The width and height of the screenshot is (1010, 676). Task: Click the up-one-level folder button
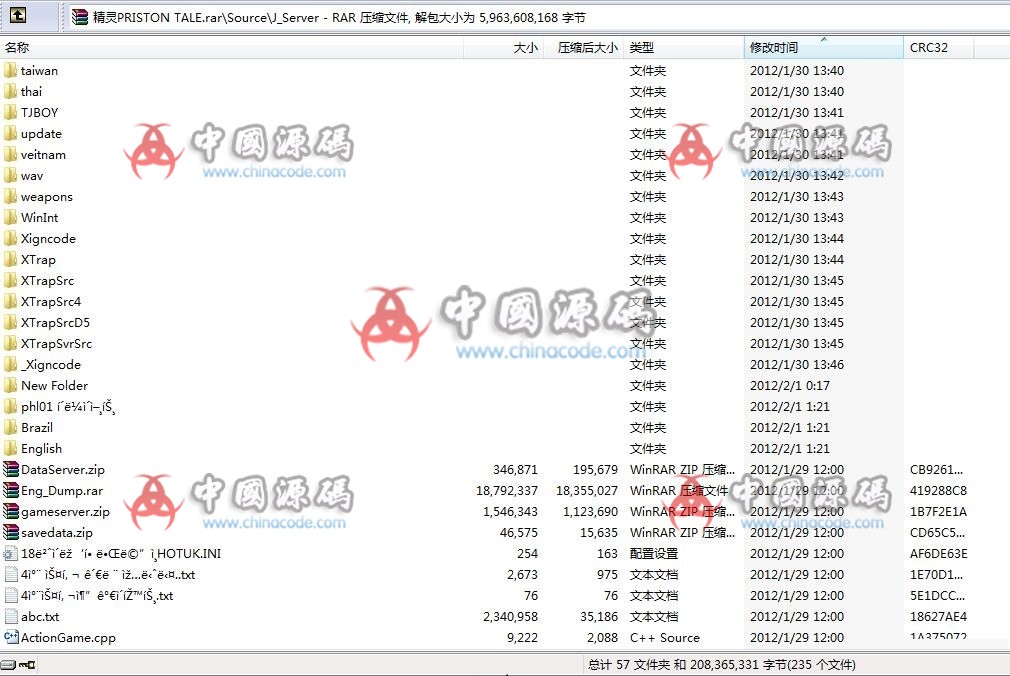coord(18,15)
